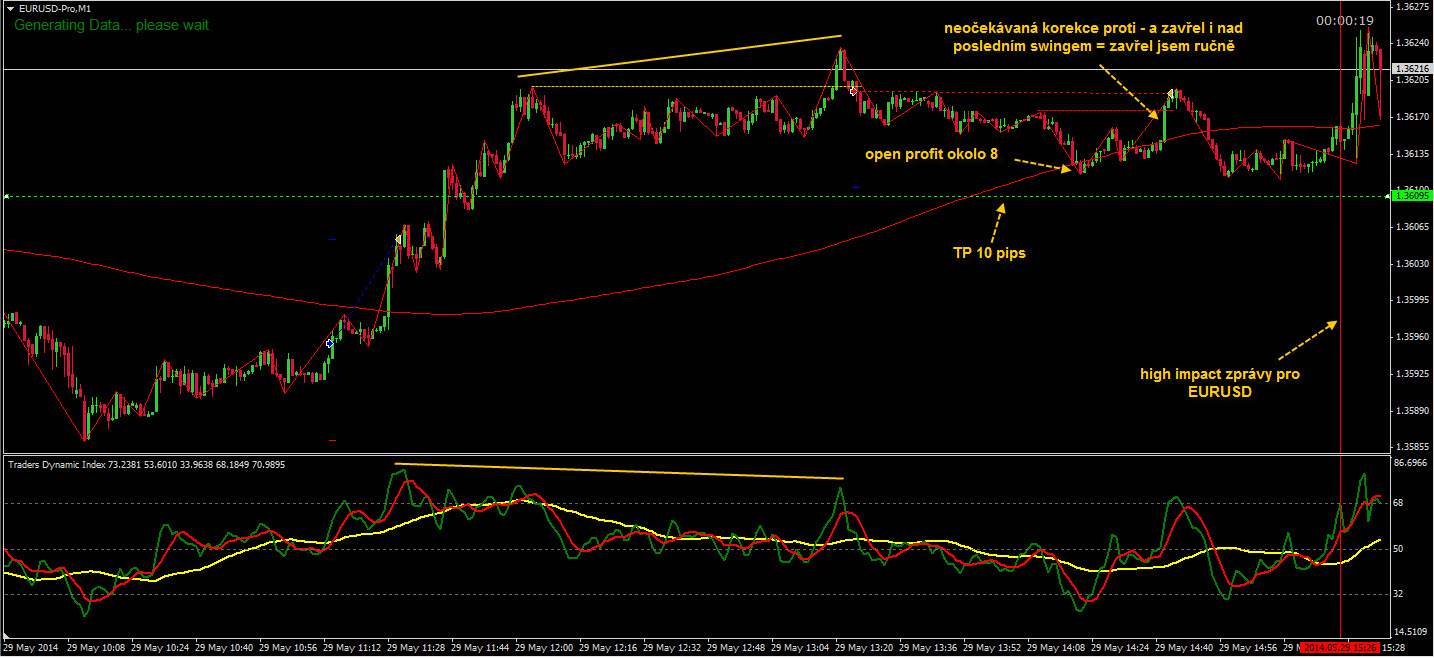Click price scale value 1.35960
Viewport: 1434px width, 658px height.
(x=1414, y=337)
